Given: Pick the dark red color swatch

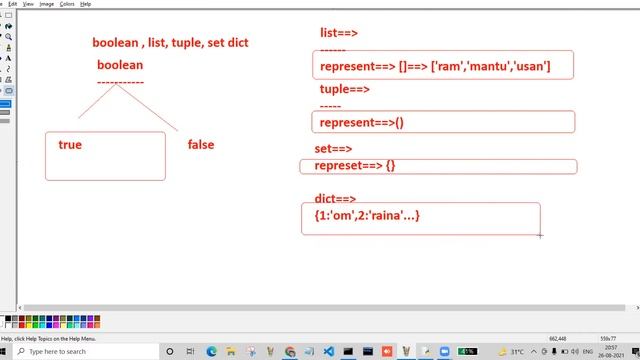Looking at the screenshot, I should [x=22, y=318].
